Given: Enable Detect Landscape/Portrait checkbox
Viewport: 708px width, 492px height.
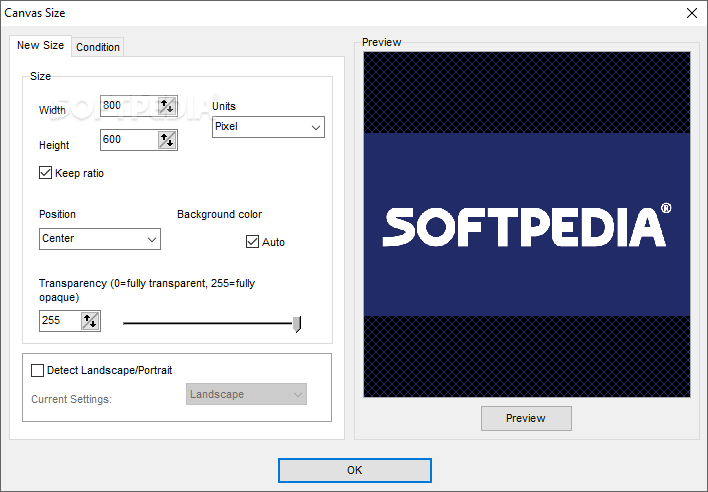Looking at the screenshot, I should (37, 371).
